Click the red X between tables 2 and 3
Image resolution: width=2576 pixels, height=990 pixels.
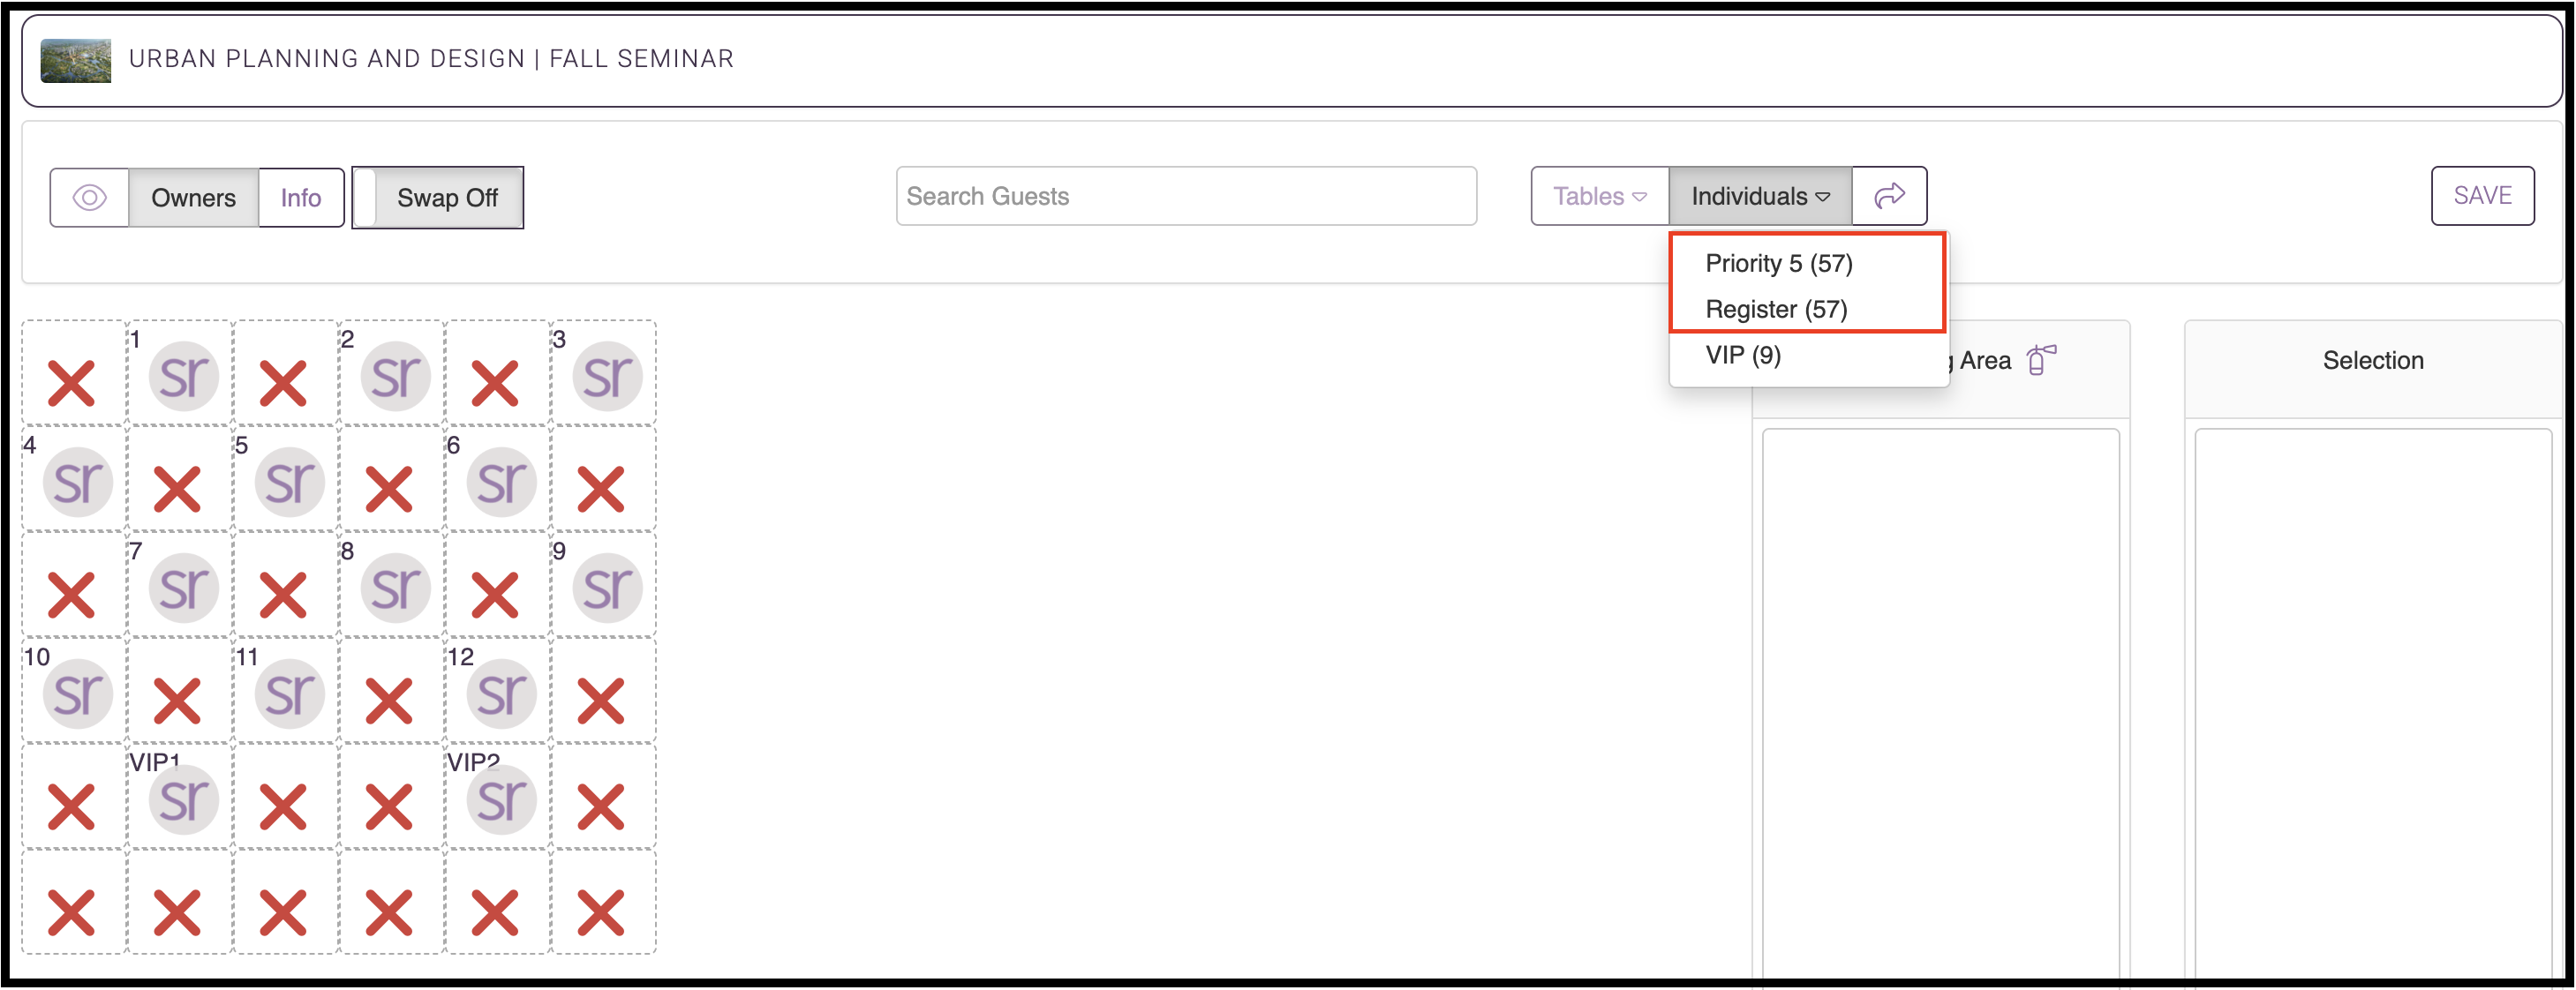point(495,384)
